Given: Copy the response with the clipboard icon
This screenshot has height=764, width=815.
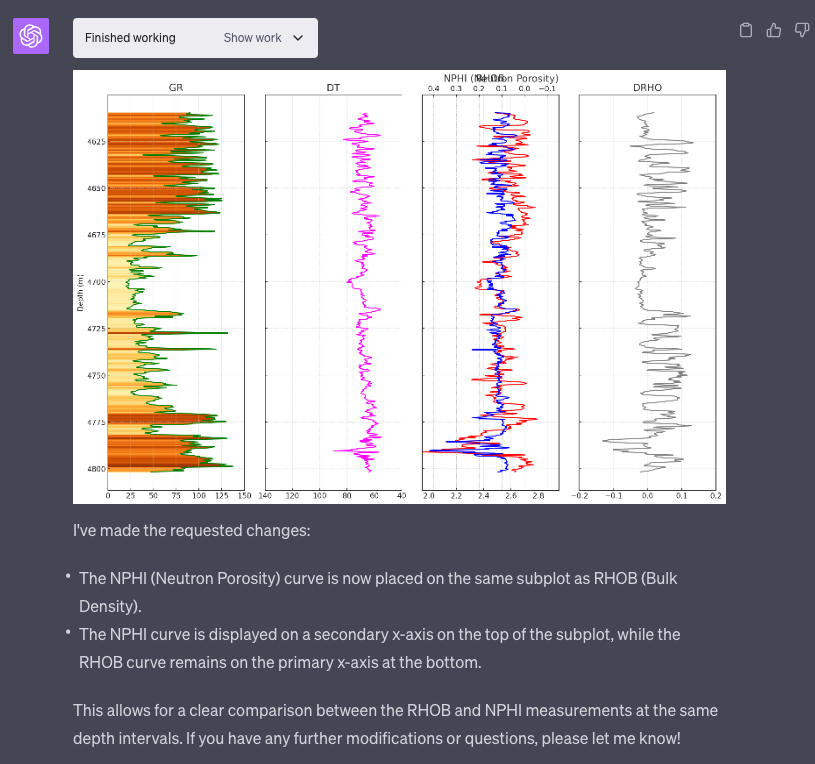Looking at the screenshot, I should 746,30.
